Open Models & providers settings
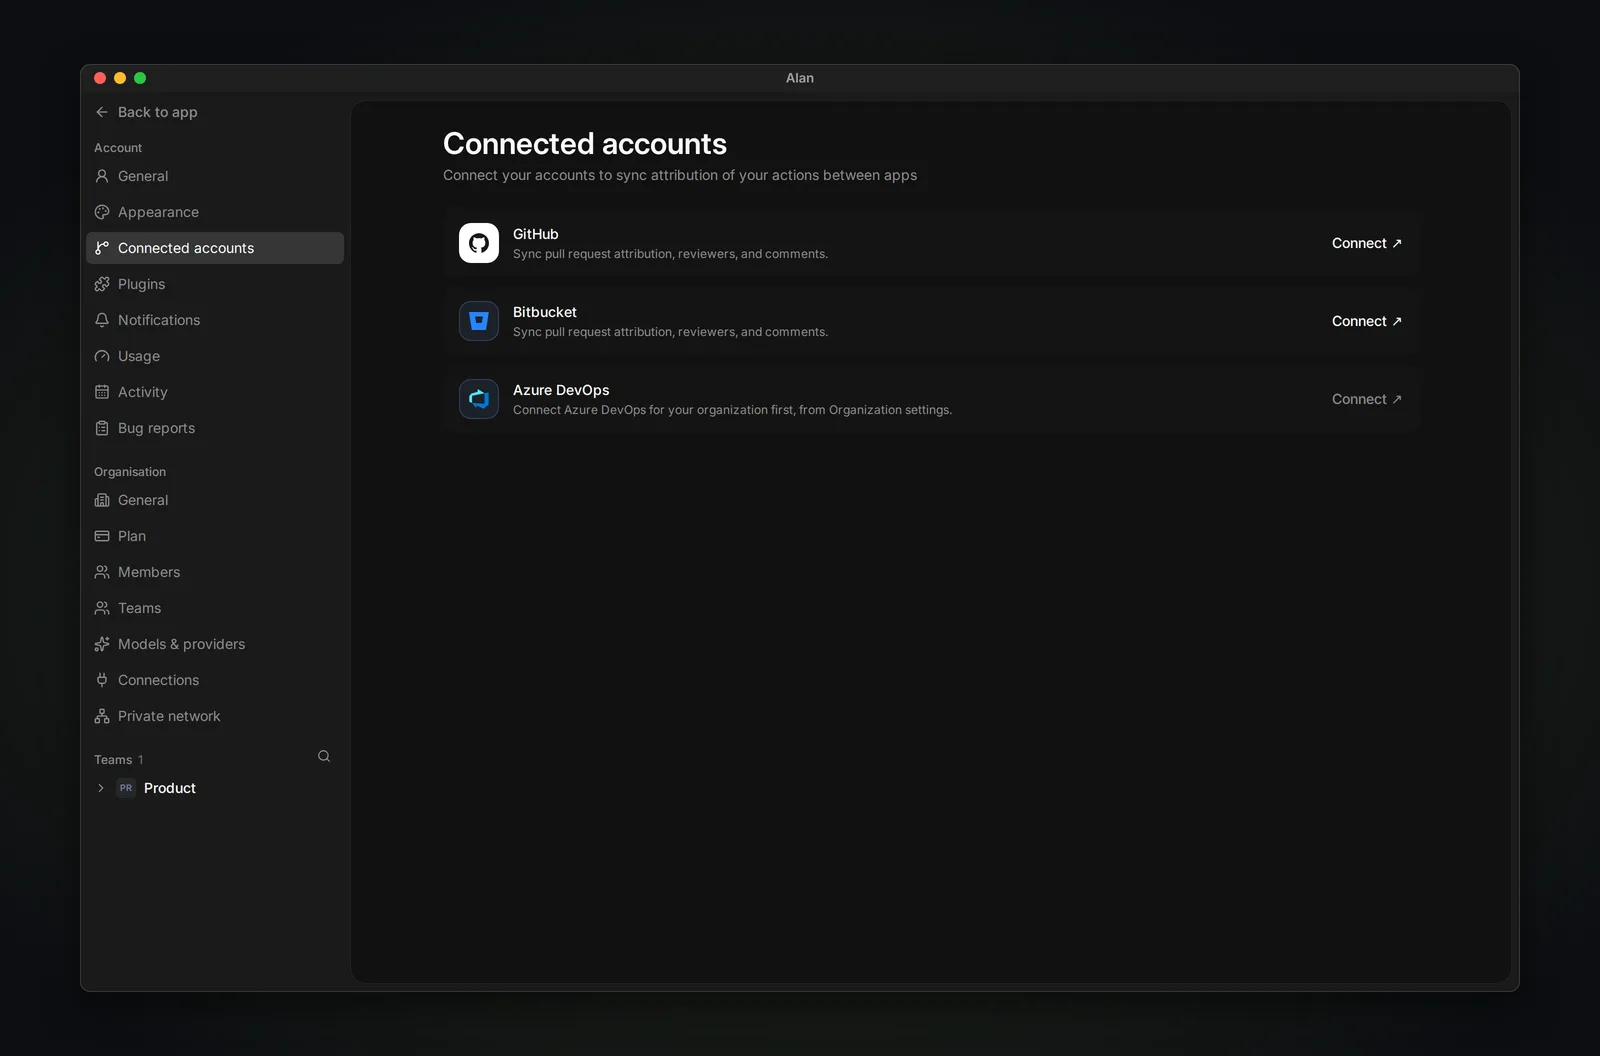Screen dimensions: 1600x1056 click(x=215, y=644)
